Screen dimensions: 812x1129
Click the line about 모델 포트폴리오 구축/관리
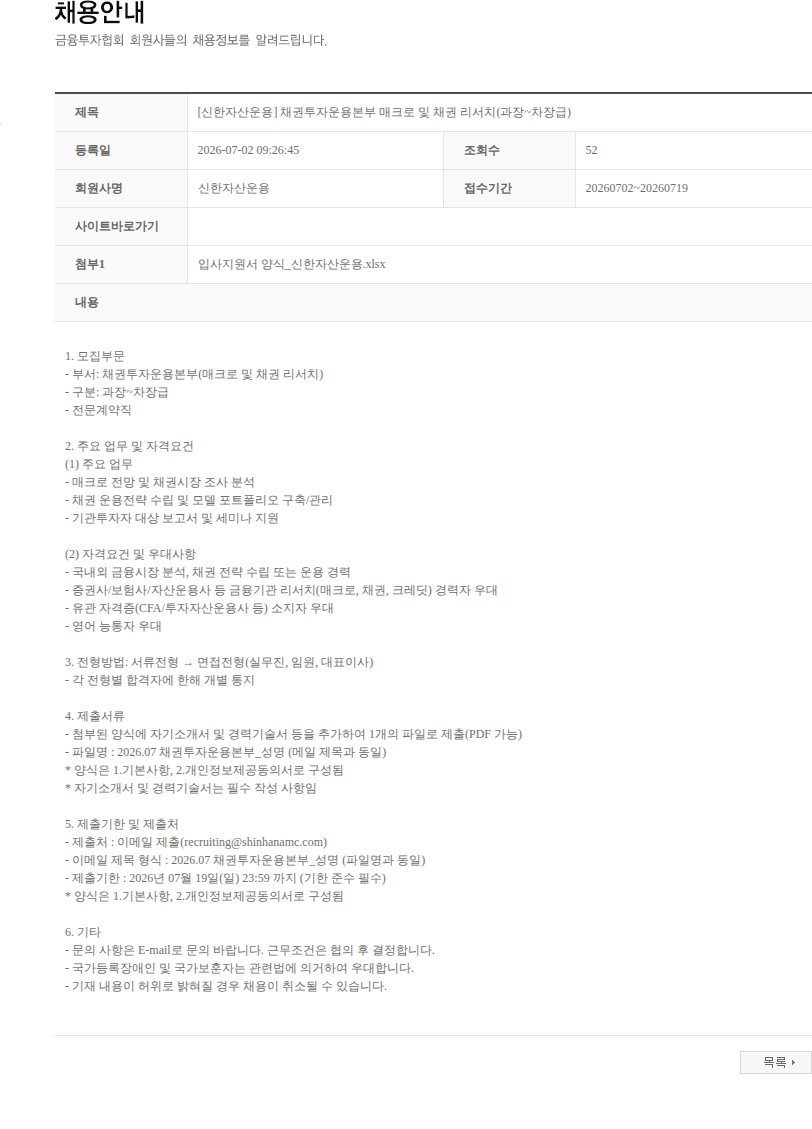click(x=199, y=500)
